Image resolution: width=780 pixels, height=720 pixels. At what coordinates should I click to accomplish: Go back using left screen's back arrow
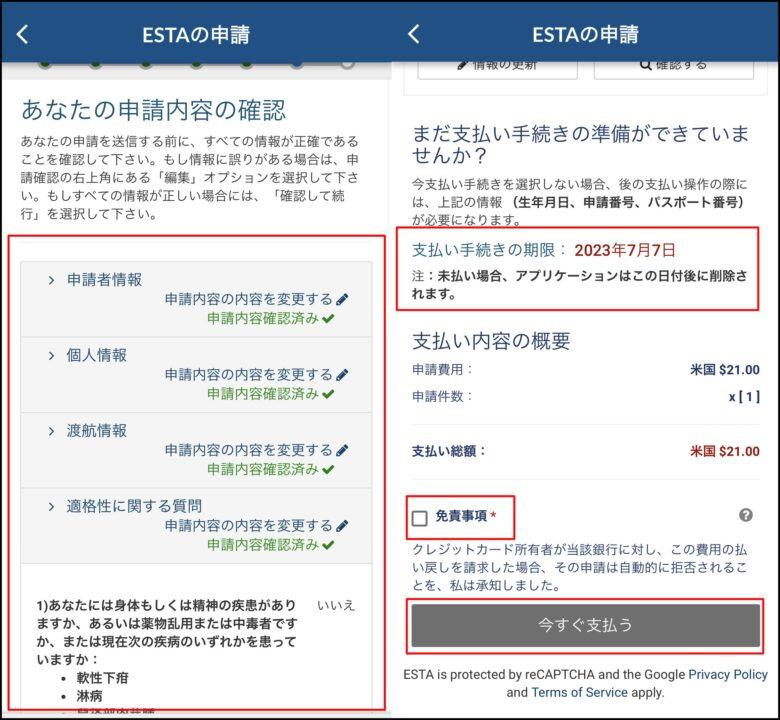23,34
